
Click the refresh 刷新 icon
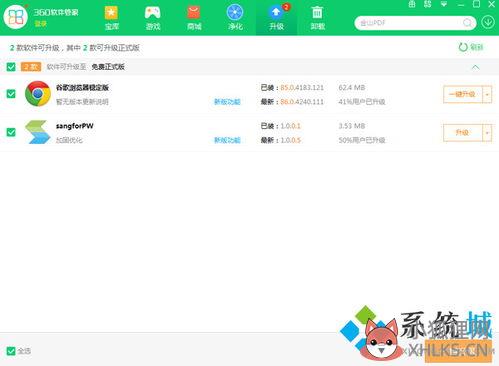point(463,47)
